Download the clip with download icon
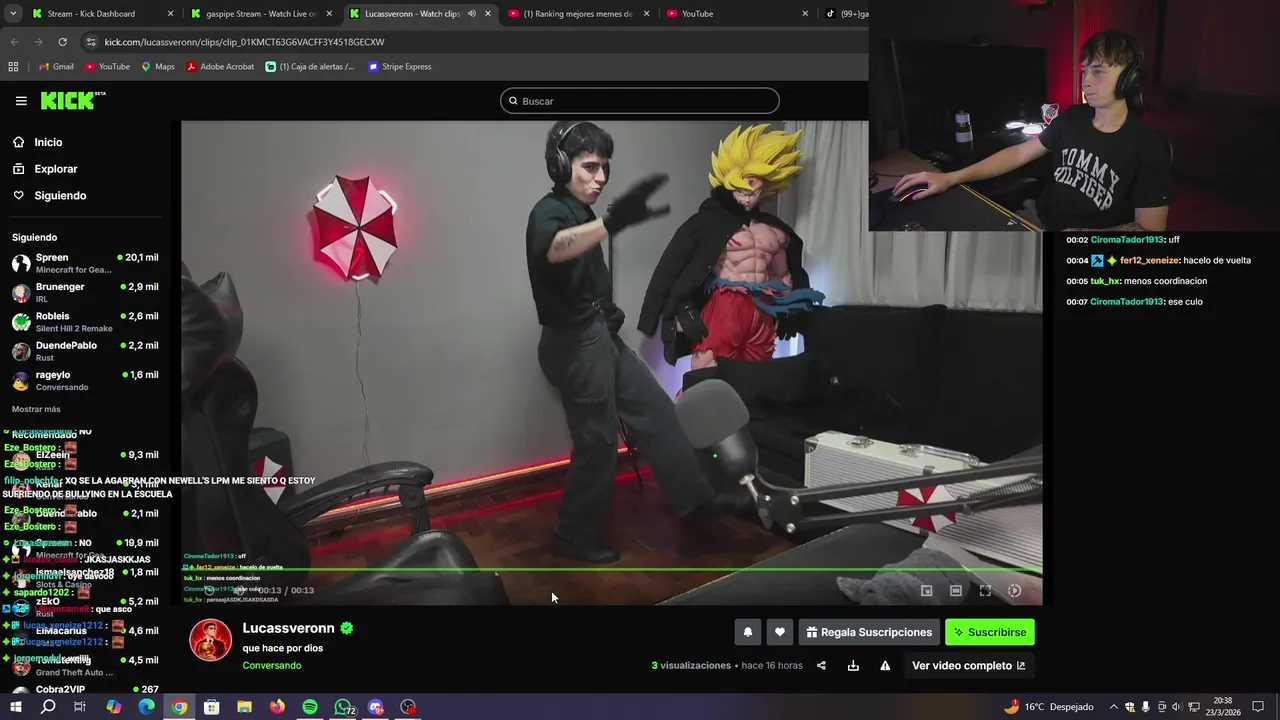Viewport: 1280px width, 720px height. pyautogui.click(x=853, y=666)
